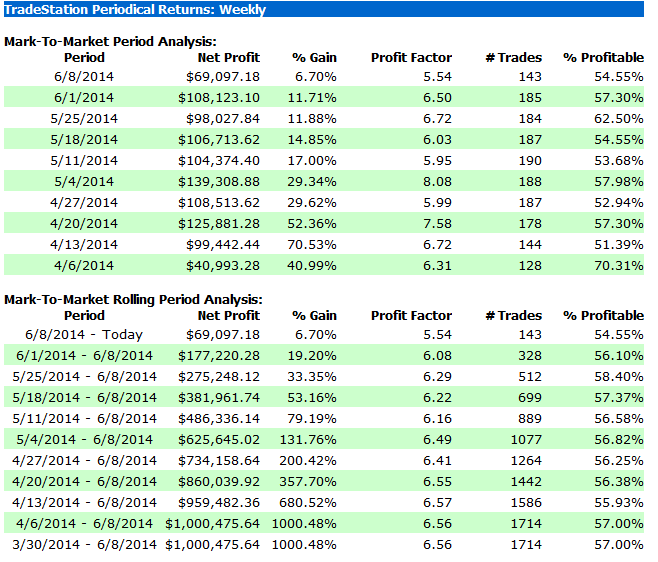Select the 6/1/2014 period cell
The height and width of the screenshot is (562, 658).
coord(84,98)
